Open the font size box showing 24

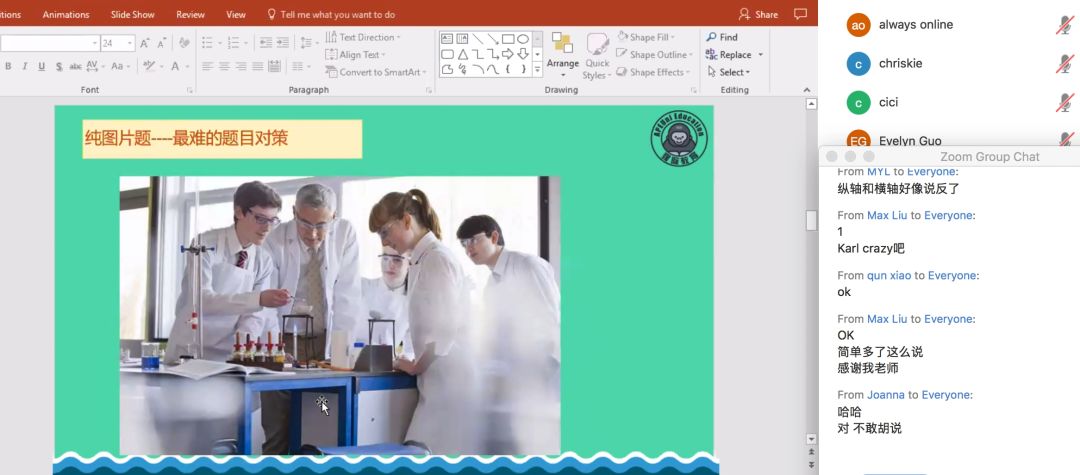click(x=117, y=43)
